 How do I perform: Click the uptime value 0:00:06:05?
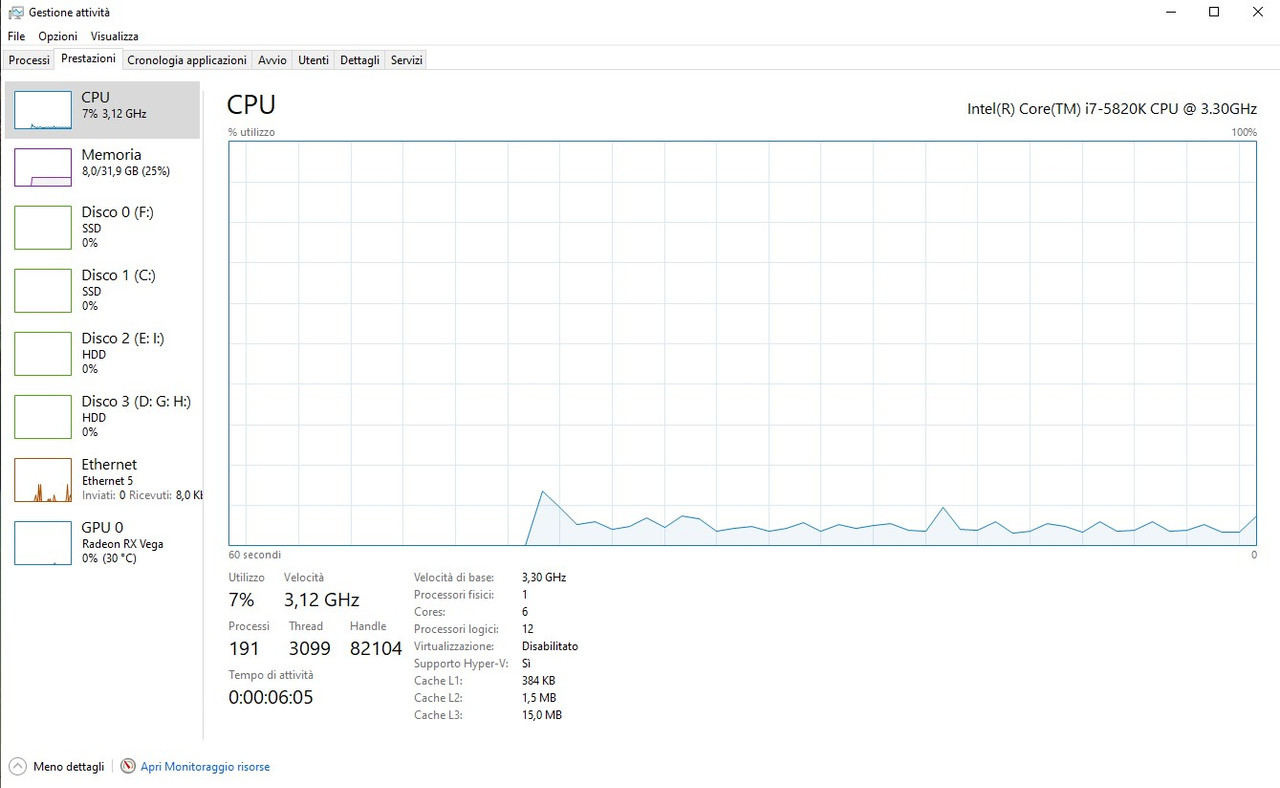(x=271, y=697)
